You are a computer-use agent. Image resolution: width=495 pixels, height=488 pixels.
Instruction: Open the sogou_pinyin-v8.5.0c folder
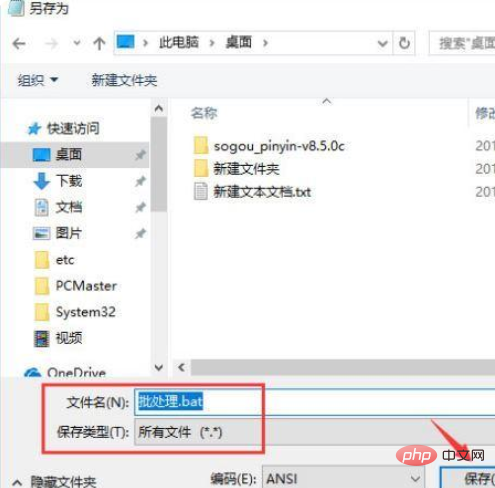(x=269, y=146)
